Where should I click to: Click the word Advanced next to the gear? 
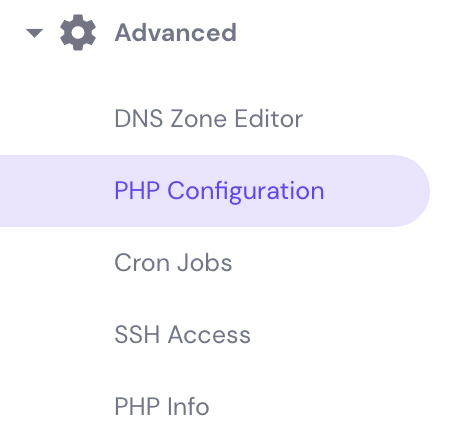tap(175, 33)
